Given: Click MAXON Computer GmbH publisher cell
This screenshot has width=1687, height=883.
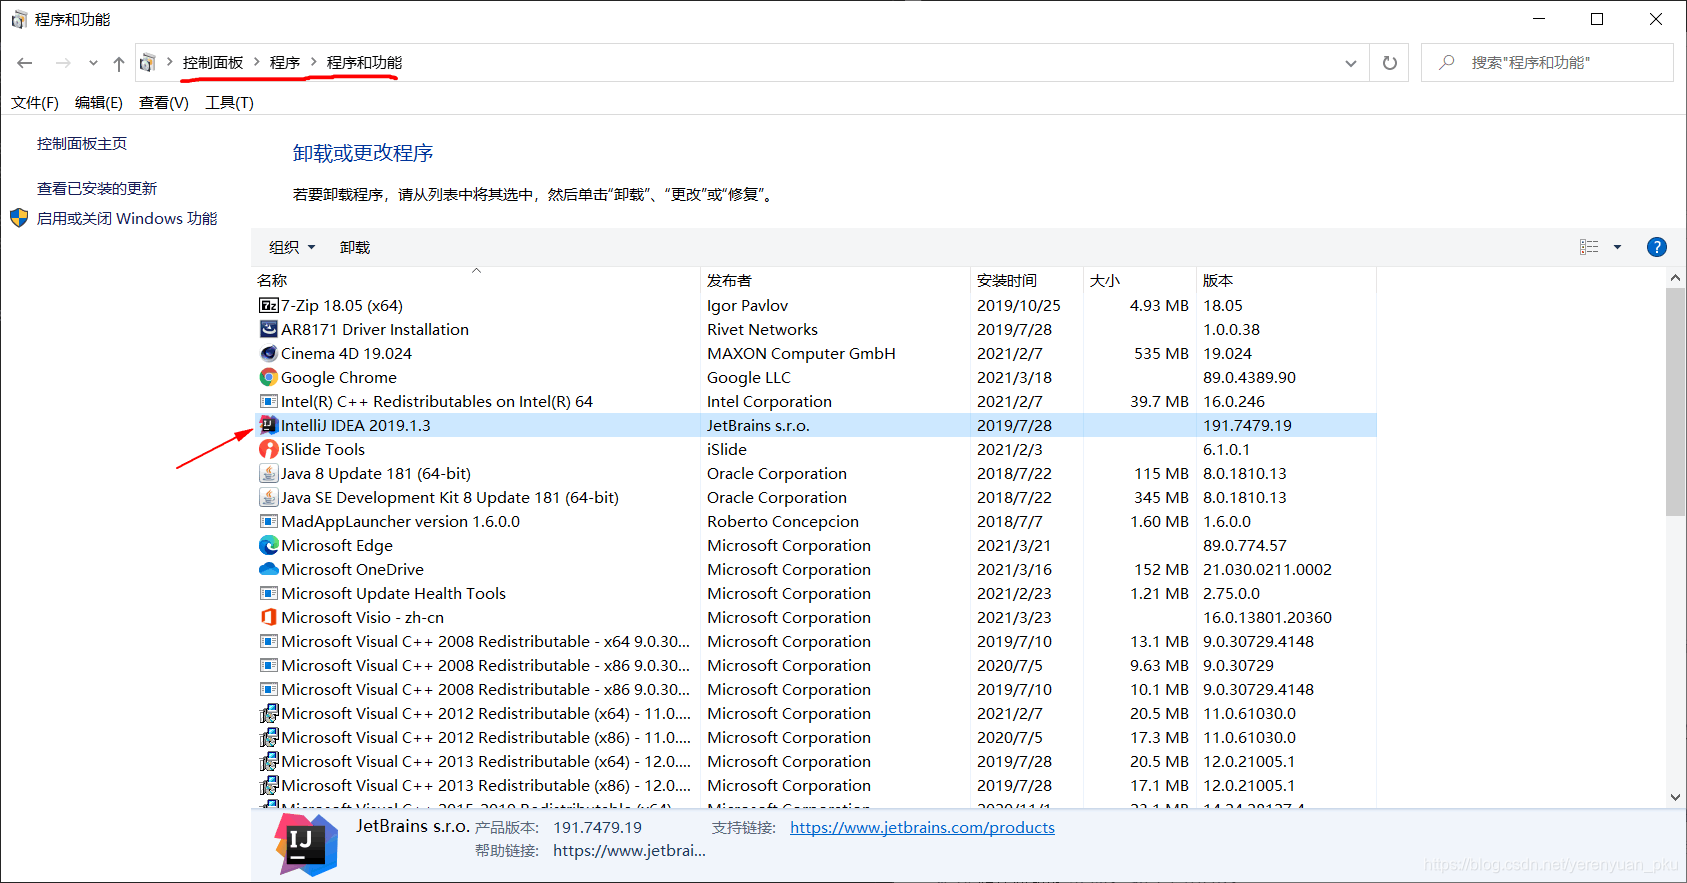Looking at the screenshot, I should coord(801,354).
